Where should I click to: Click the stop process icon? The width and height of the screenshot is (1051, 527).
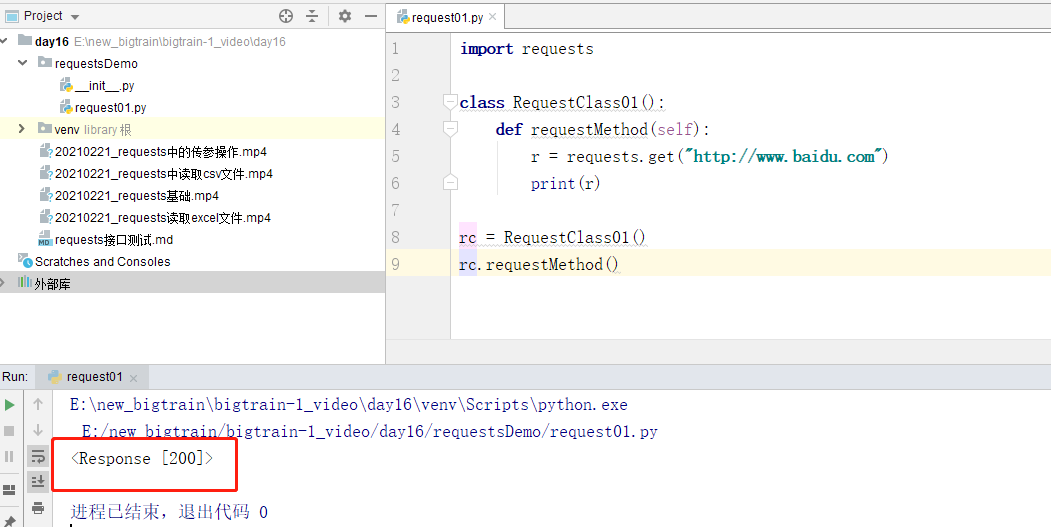(9, 430)
